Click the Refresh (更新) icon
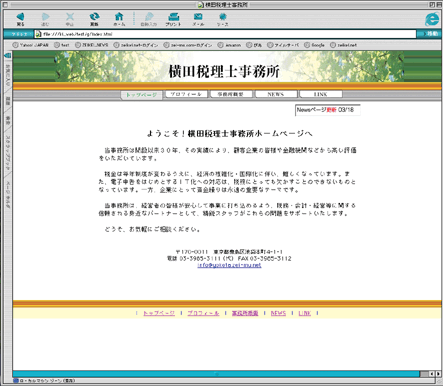 (x=94, y=17)
